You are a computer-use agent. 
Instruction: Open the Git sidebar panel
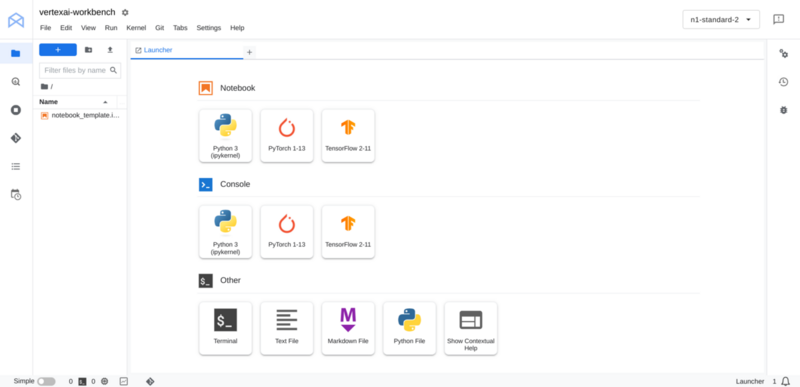pyautogui.click(x=16, y=138)
